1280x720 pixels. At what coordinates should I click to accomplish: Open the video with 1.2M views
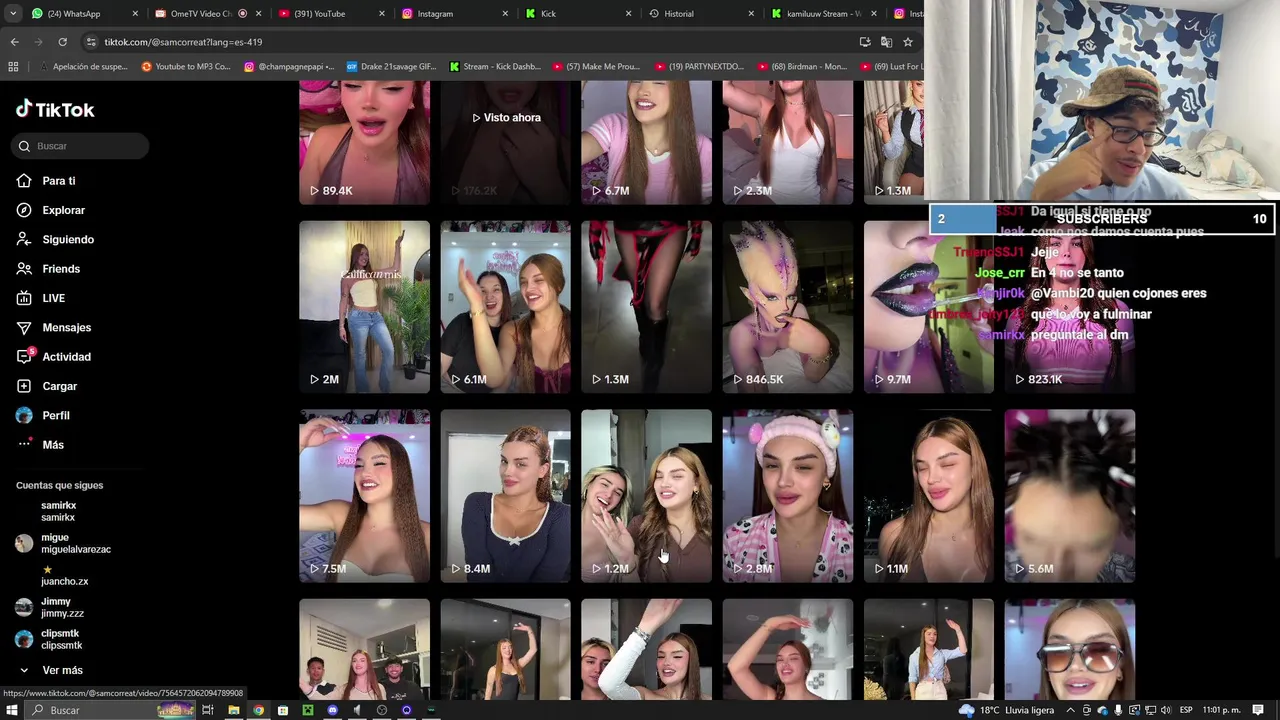(x=646, y=496)
